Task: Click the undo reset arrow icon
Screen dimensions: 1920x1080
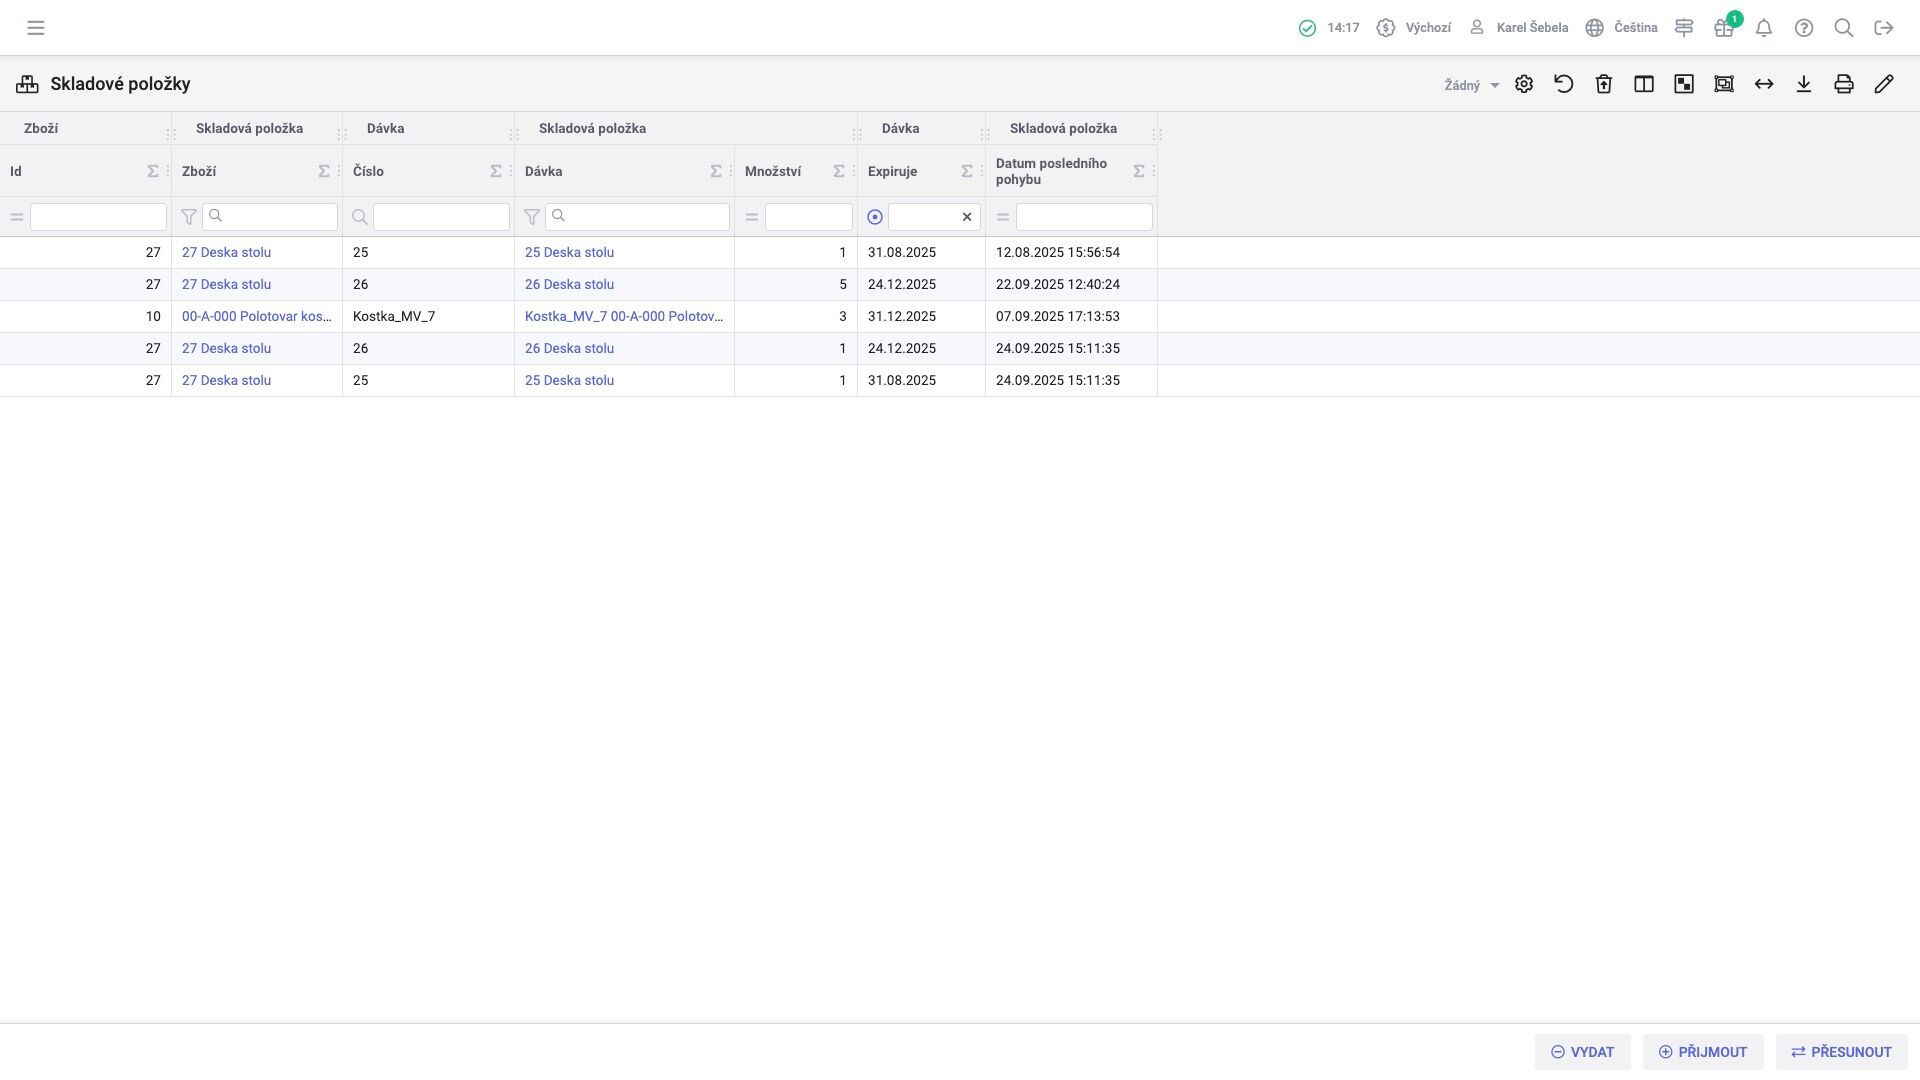Action: click(x=1563, y=84)
